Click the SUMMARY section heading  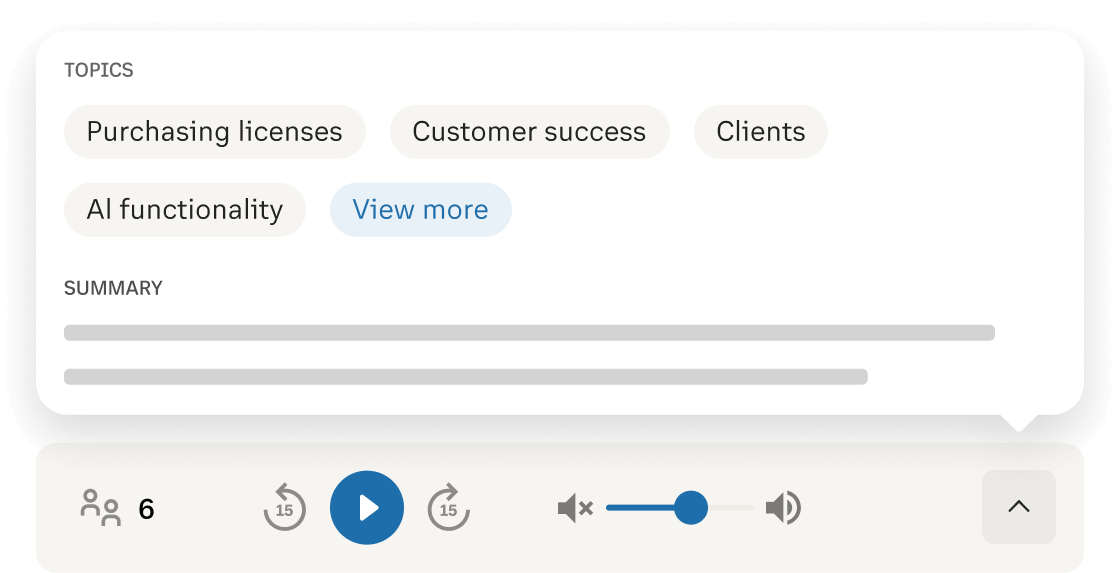pyautogui.click(x=113, y=288)
